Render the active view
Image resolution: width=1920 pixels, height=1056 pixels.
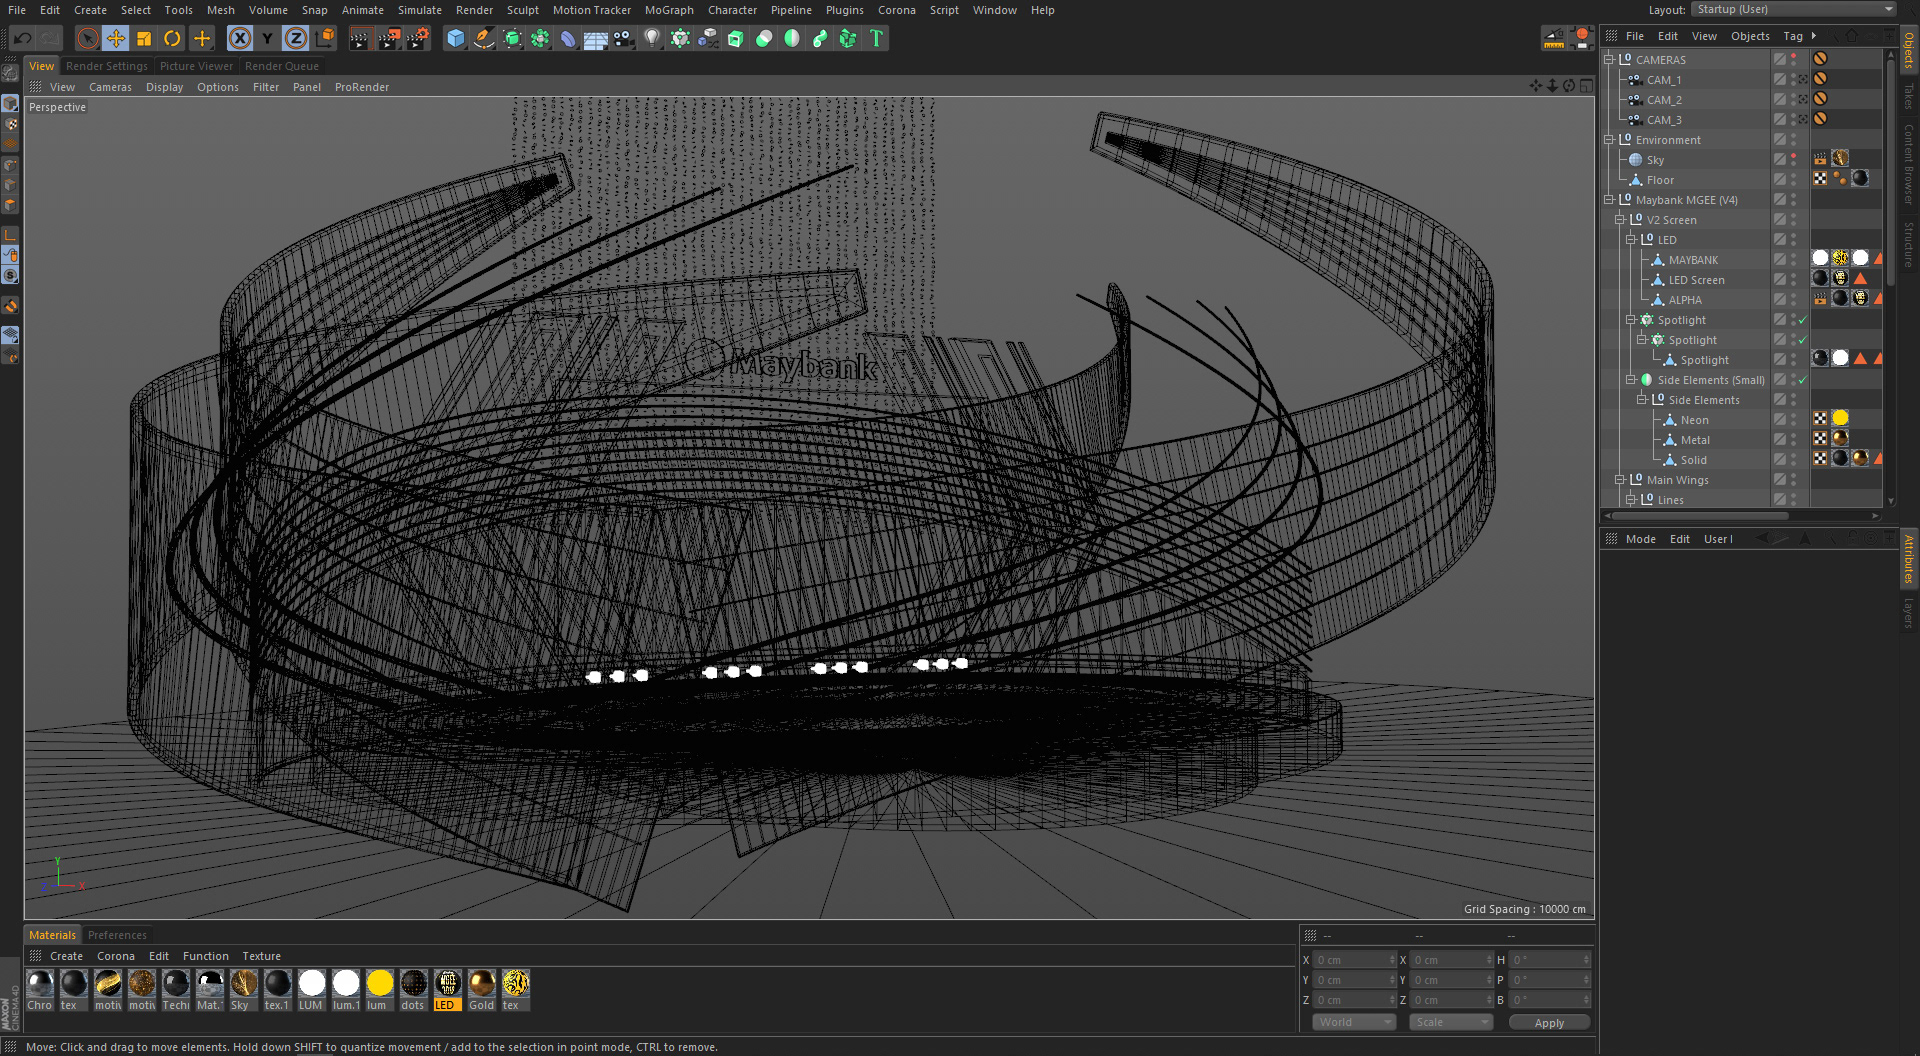pos(360,38)
